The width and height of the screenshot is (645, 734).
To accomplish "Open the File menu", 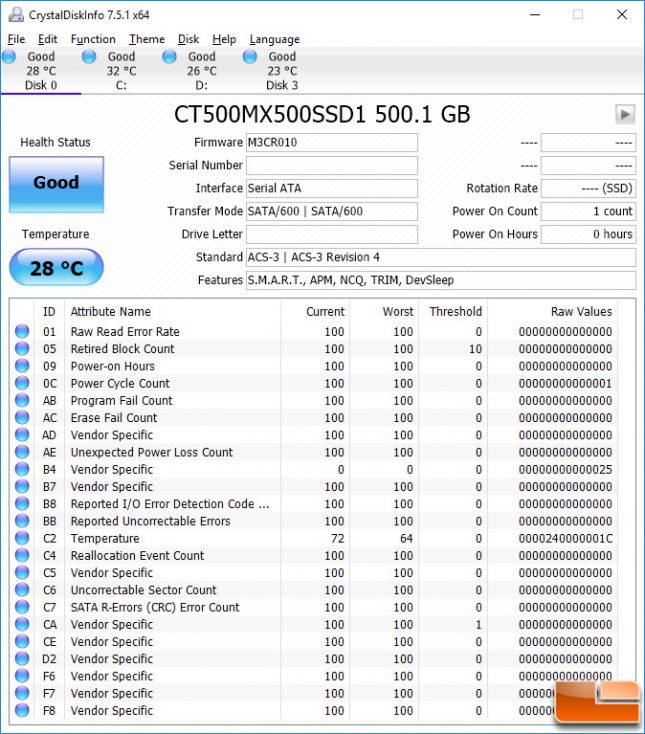I will pos(16,39).
